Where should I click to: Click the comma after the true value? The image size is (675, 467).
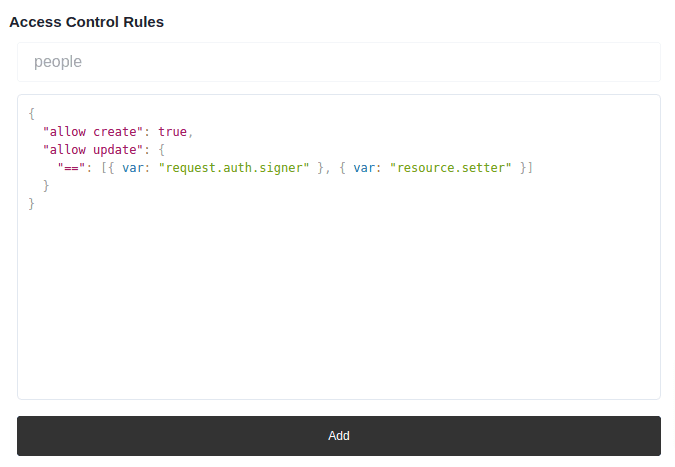pyautogui.click(x=190, y=132)
